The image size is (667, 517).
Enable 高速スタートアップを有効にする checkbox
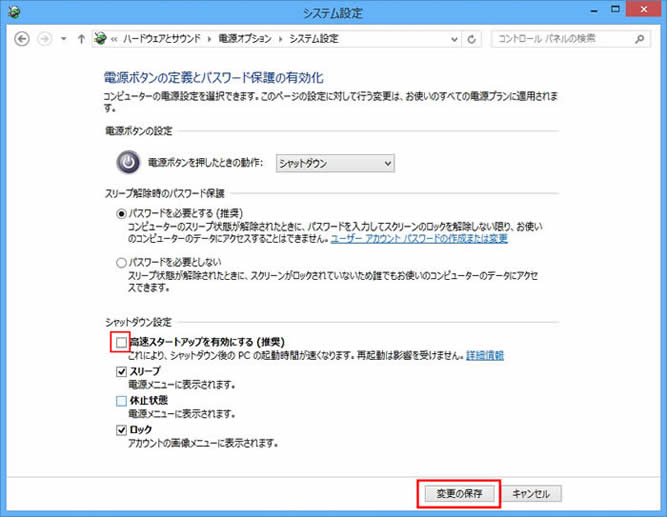click(x=121, y=342)
